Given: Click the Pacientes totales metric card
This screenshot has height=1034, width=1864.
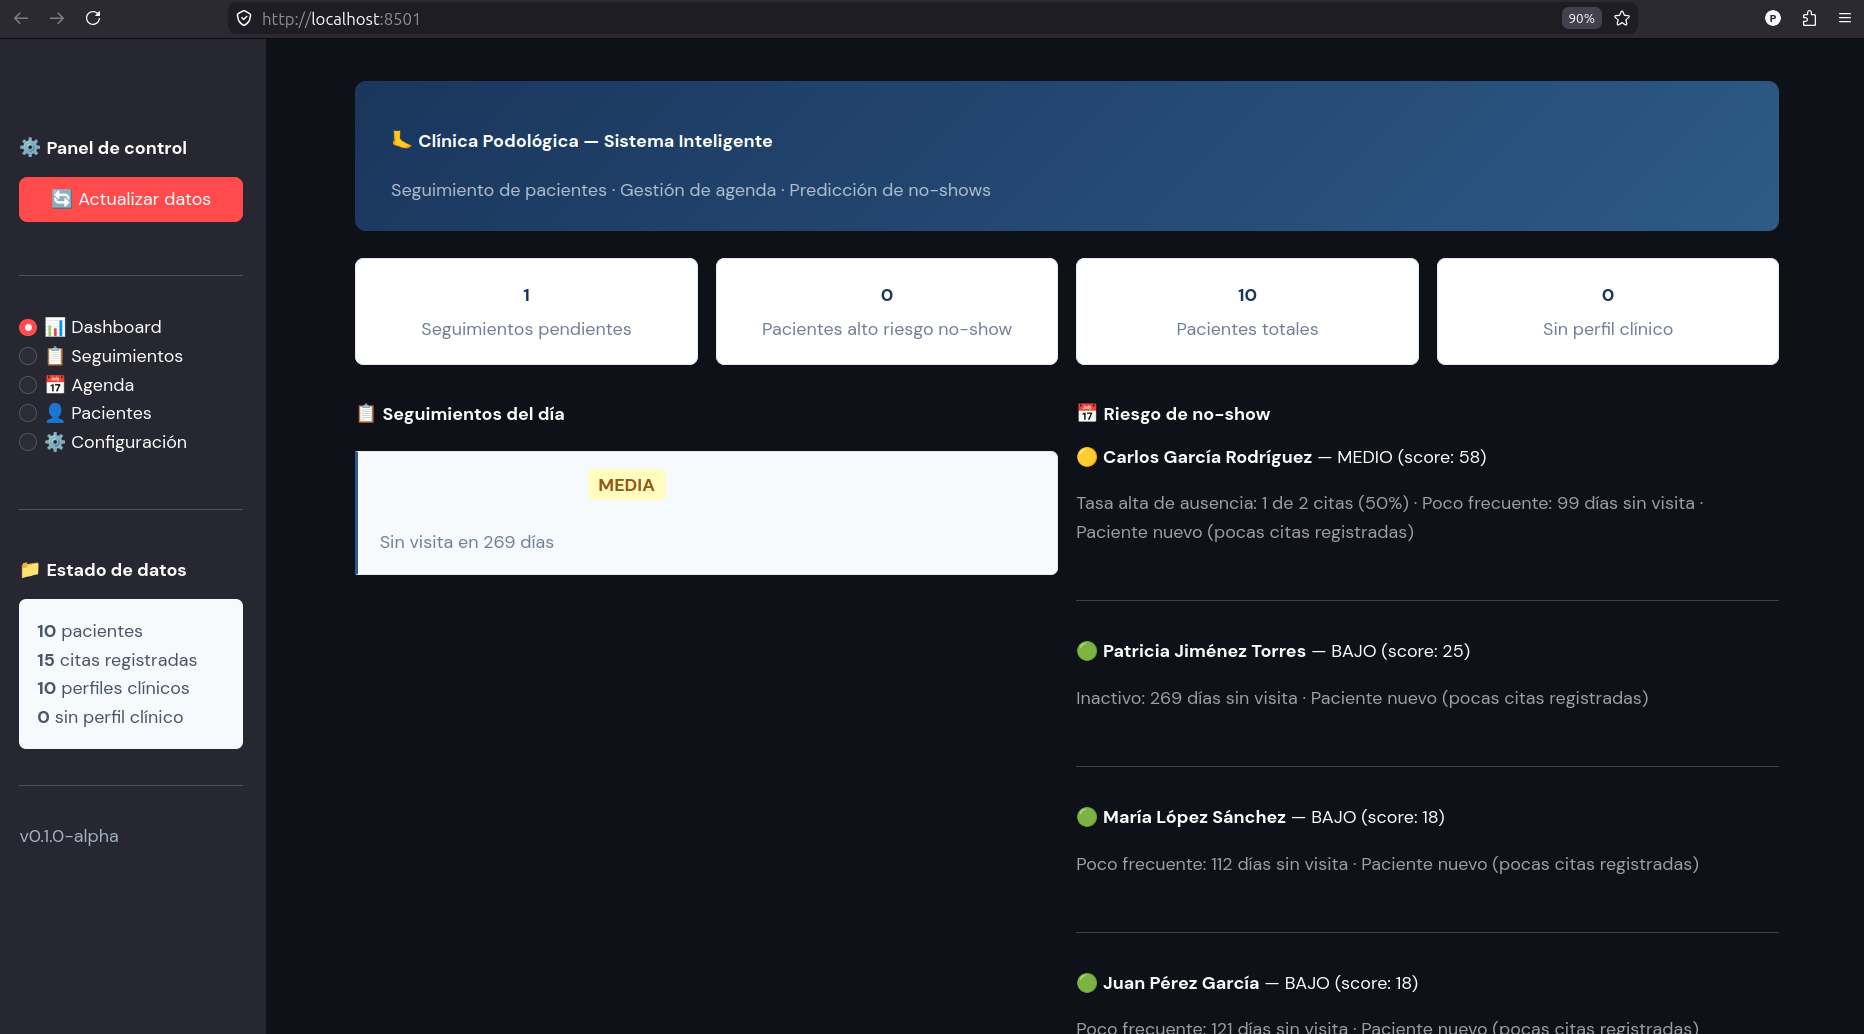Looking at the screenshot, I should 1247,311.
